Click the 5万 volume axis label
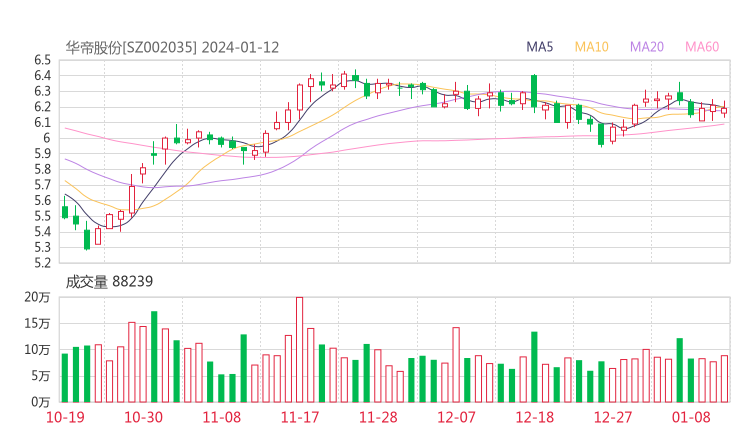The width and height of the screenshot is (740, 440). click(41, 376)
